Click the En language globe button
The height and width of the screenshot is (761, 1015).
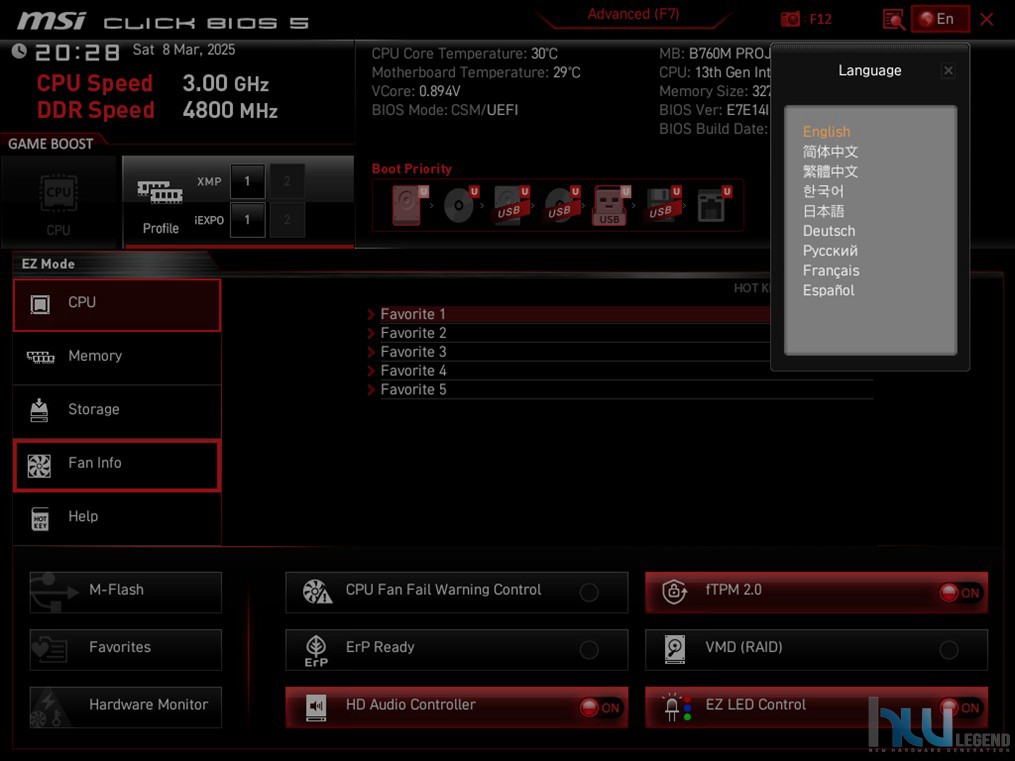[x=940, y=19]
